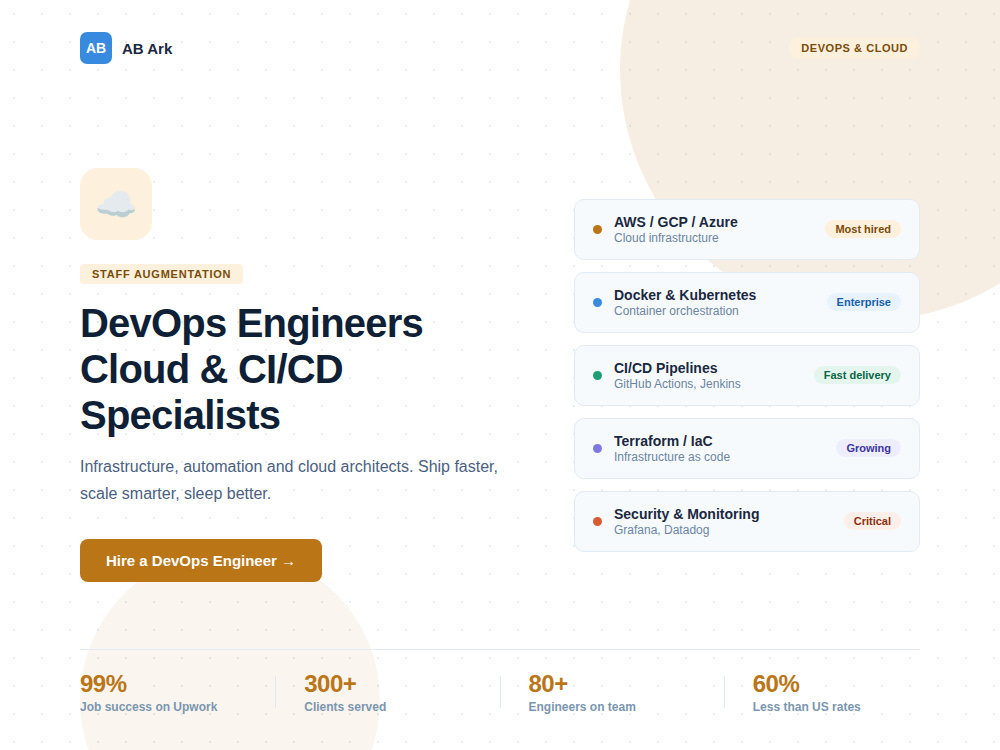Click the red dot beside Security & Monitoring
The image size is (1000, 750).
[x=598, y=522]
